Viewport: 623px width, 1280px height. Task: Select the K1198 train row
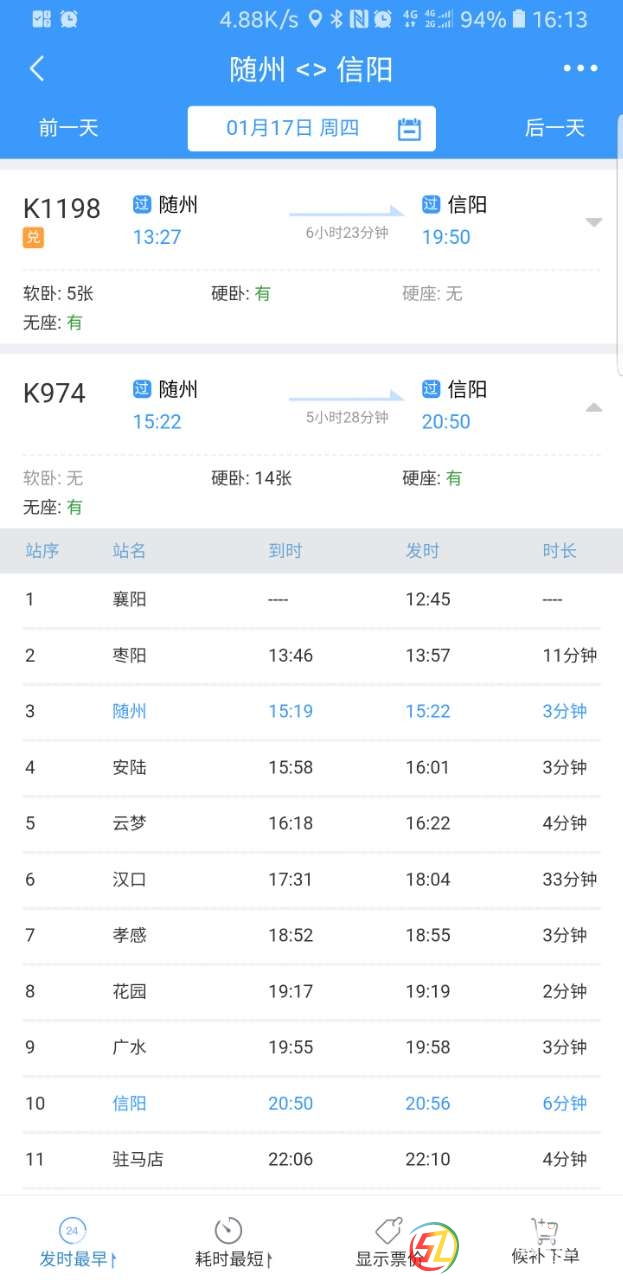pyautogui.click(x=300, y=222)
